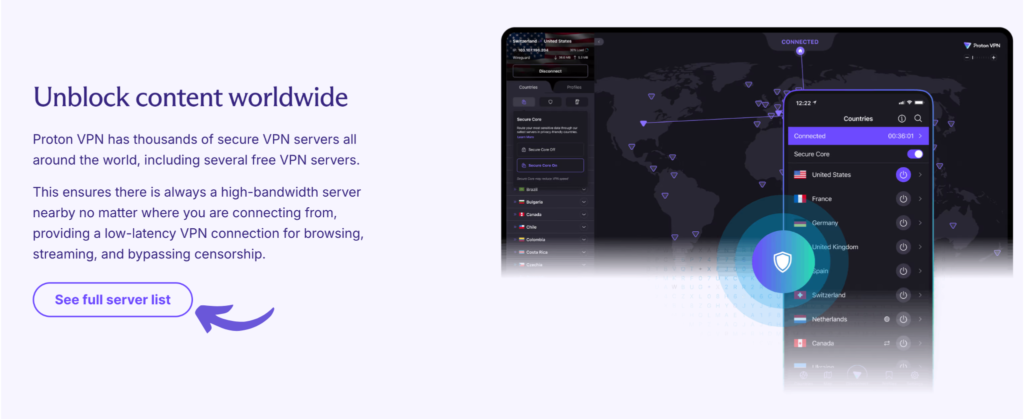Switch to the Profiles tab in the desktop sidebar
This screenshot has width=1024, height=419.
573,87
